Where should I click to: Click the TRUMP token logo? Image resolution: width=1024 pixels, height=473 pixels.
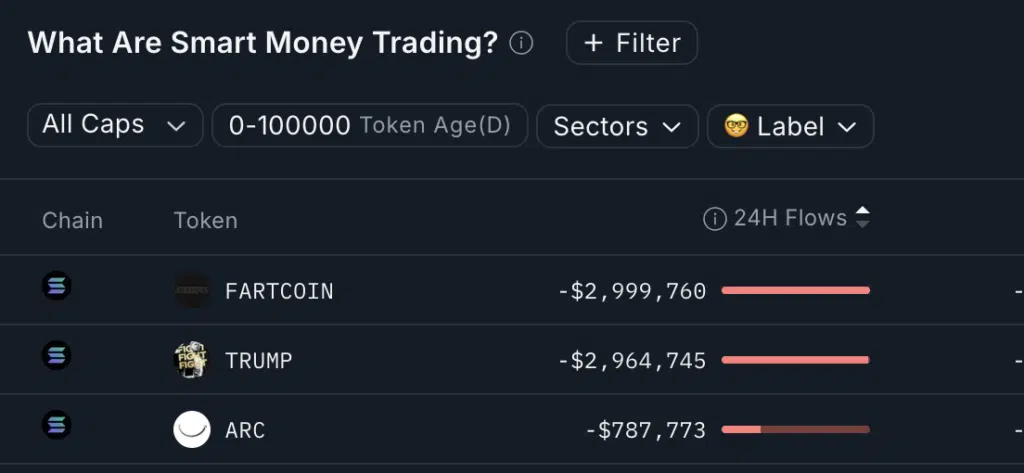point(191,360)
